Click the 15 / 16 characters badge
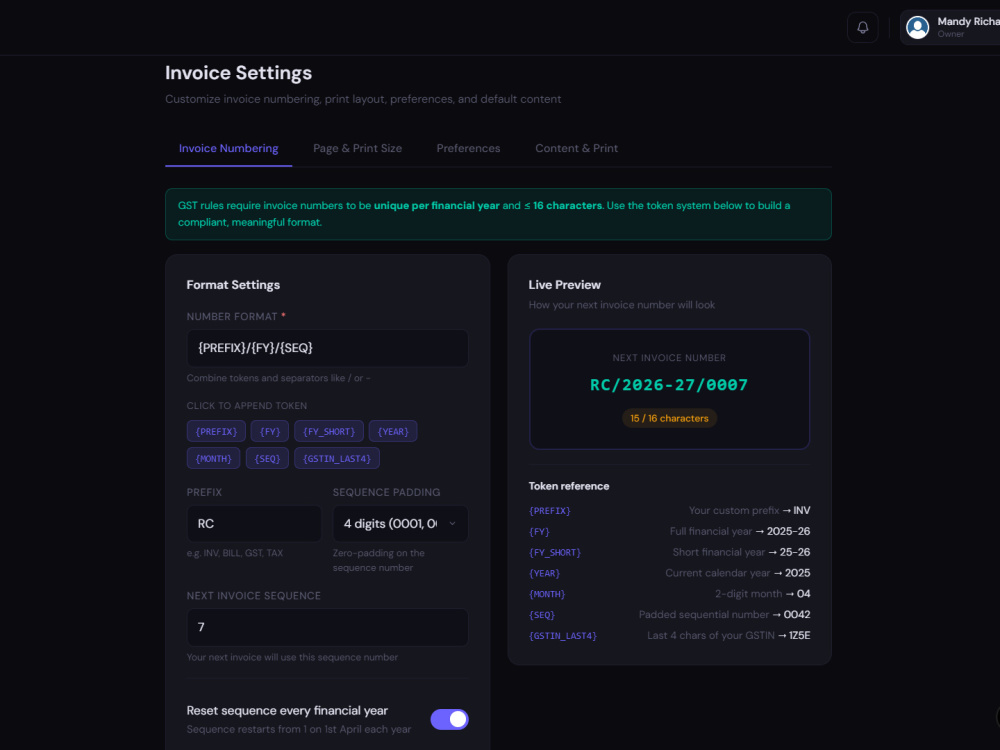Screen dimensions: 1000x750 (669, 418)
